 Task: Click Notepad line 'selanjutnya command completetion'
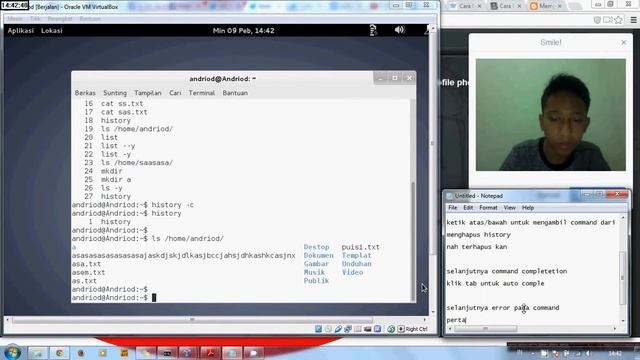(507, 271)
